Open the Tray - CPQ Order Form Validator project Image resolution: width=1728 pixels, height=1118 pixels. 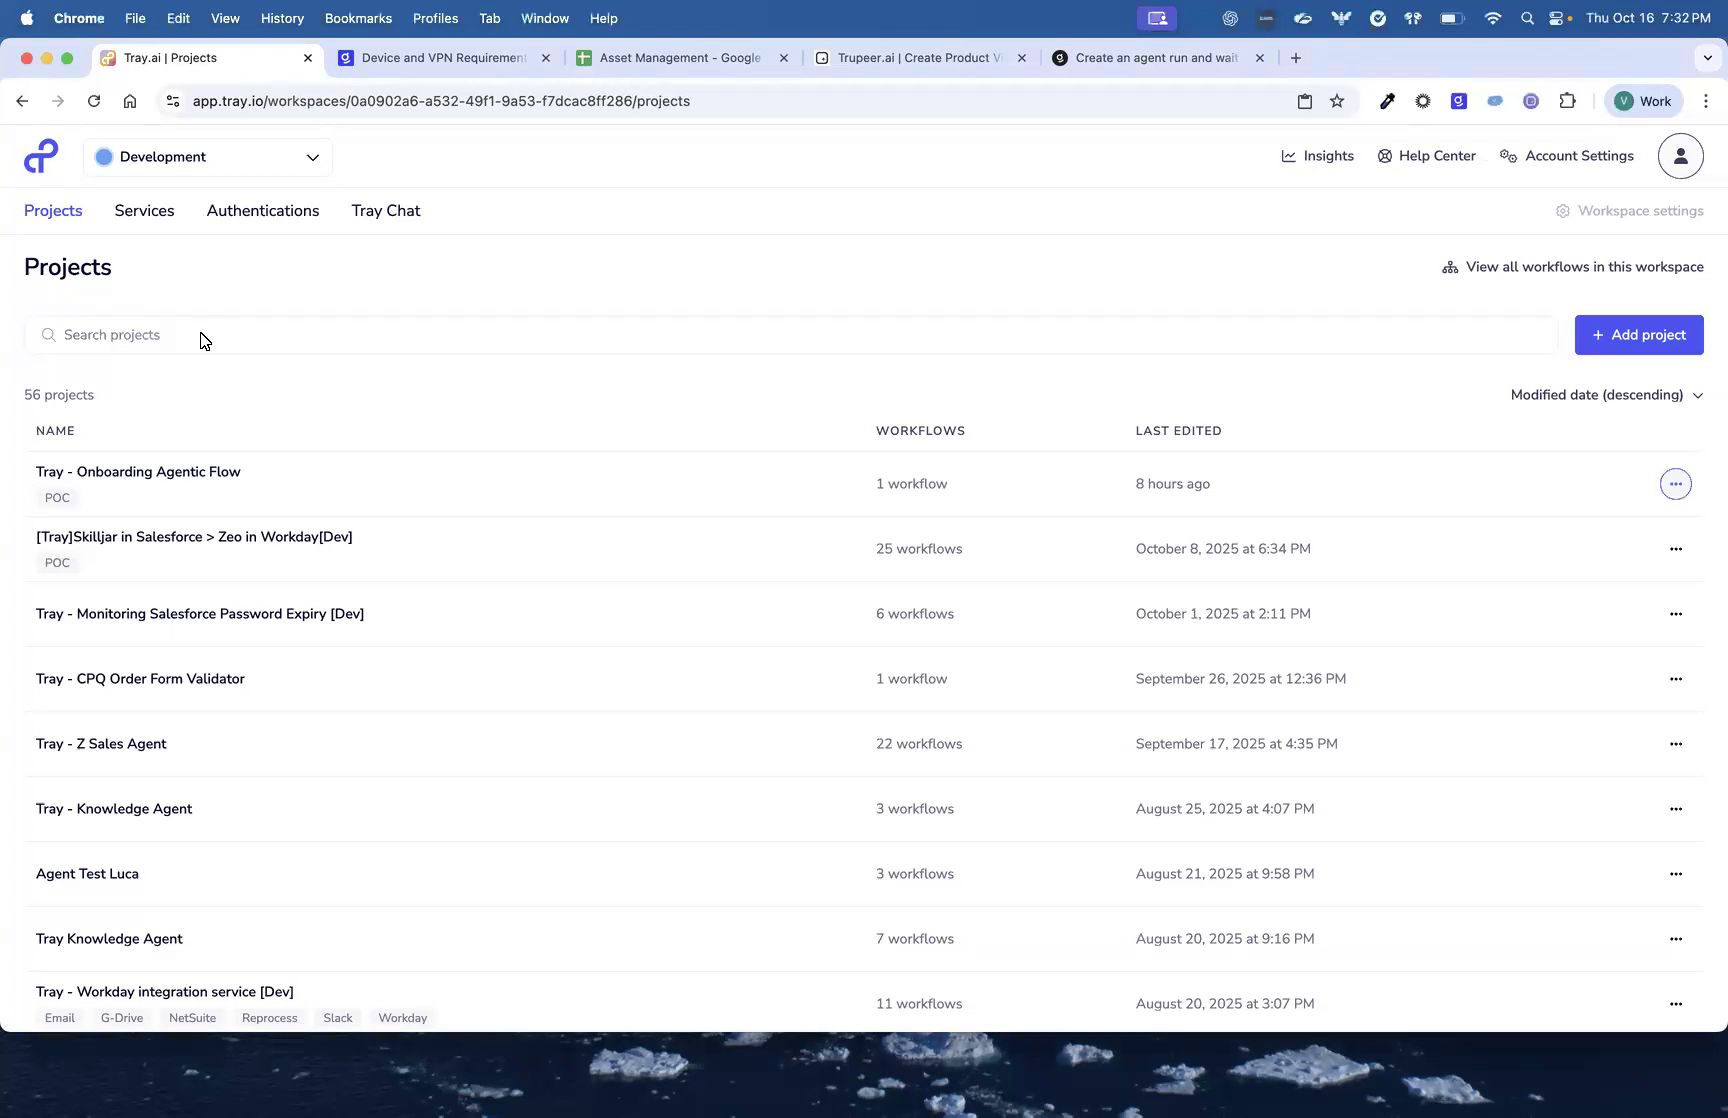[x=140, y=679]
